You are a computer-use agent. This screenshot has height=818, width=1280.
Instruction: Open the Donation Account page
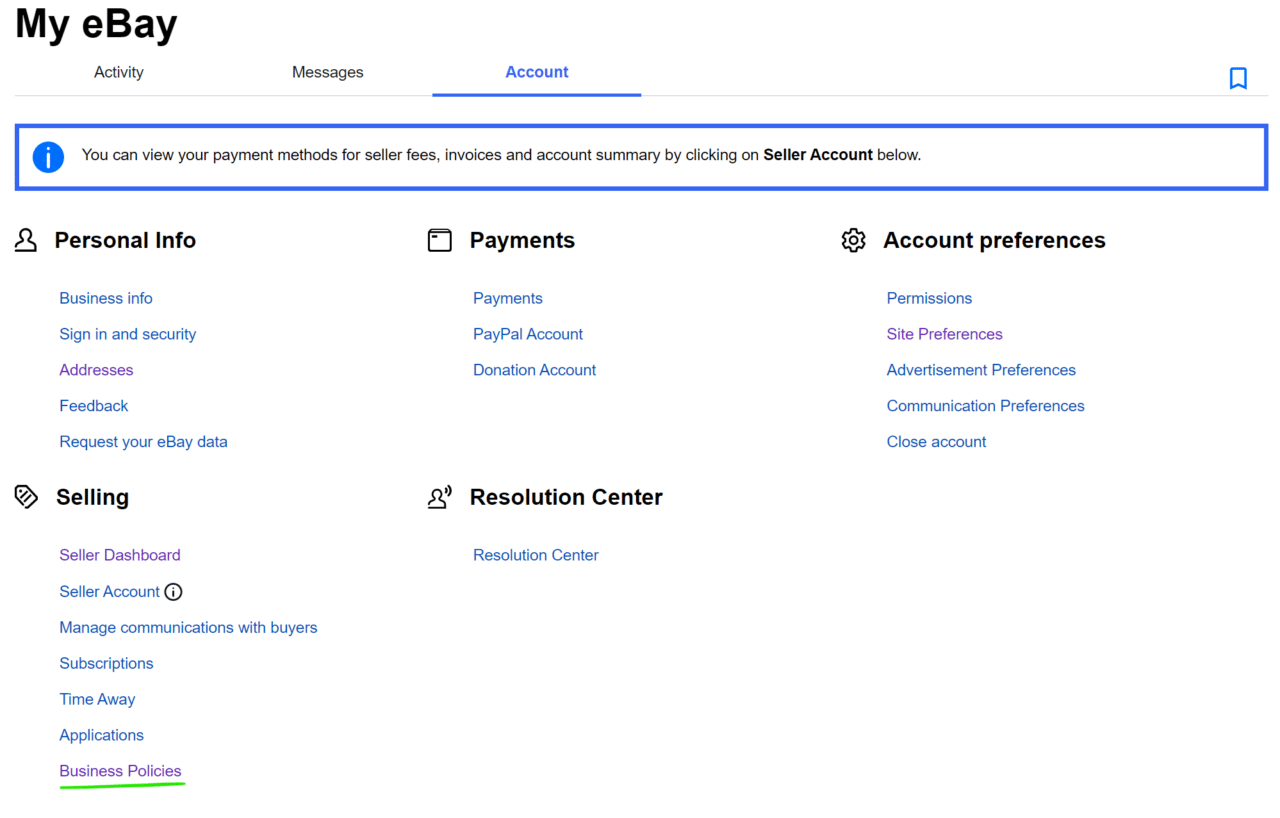pyautogui.click(x=534, y=369)
